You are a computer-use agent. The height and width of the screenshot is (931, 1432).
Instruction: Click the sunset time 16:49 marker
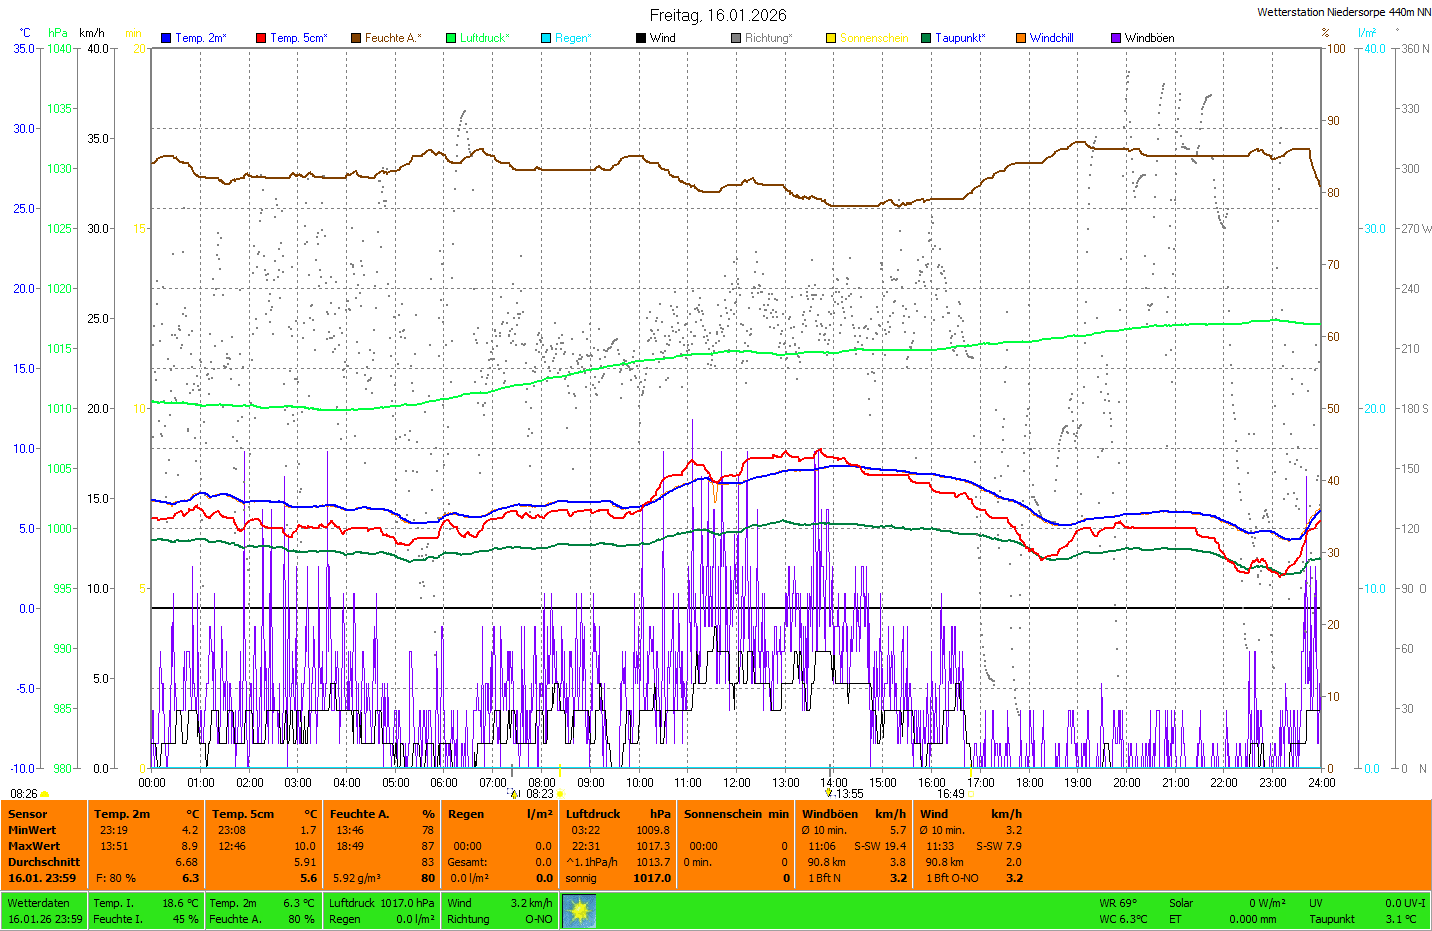(951, 794)
